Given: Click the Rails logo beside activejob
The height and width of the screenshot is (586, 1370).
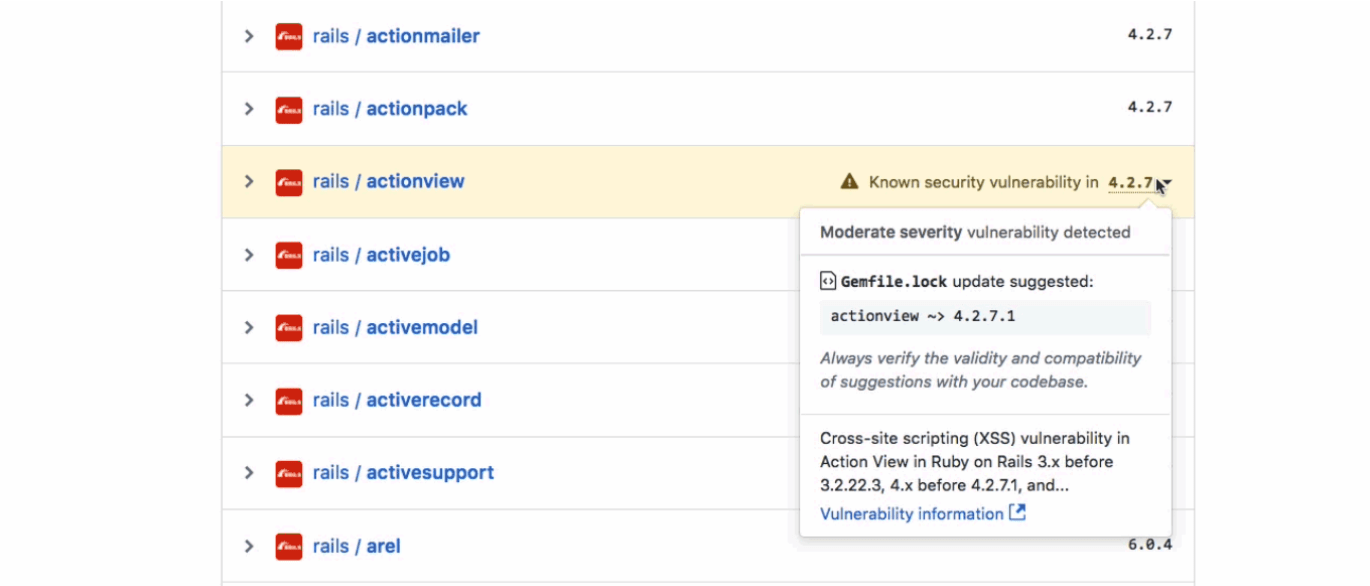Looking at the screenshot, I should click(x=289, y=255).
